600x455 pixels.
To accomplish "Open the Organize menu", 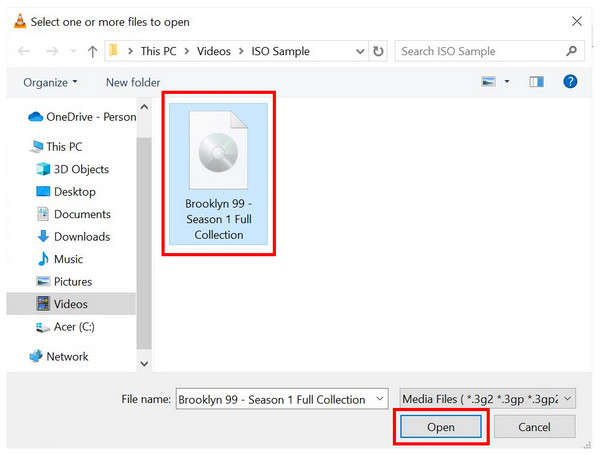I will pos(50,82).
